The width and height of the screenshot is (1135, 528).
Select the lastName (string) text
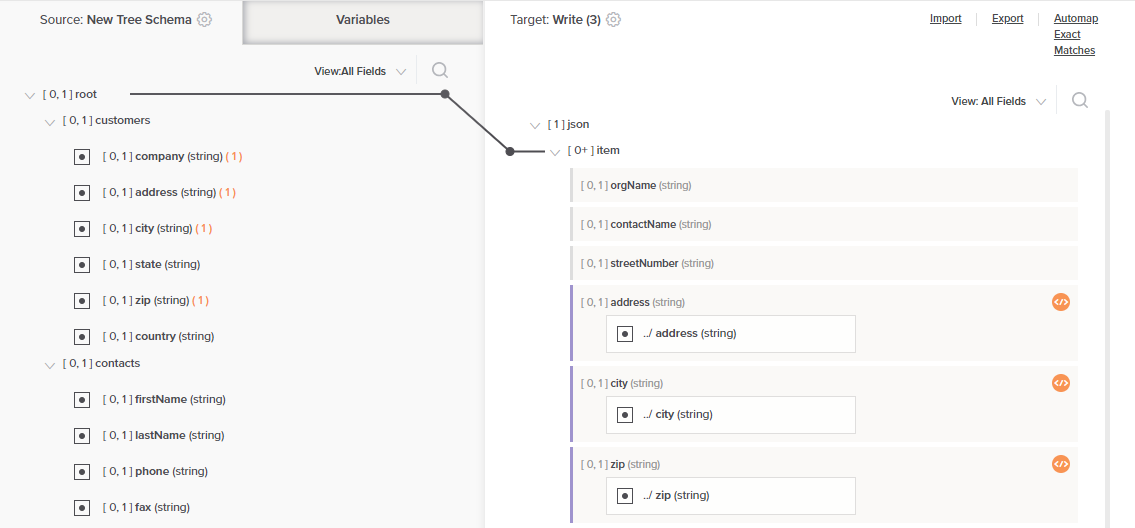coord(180,436)
